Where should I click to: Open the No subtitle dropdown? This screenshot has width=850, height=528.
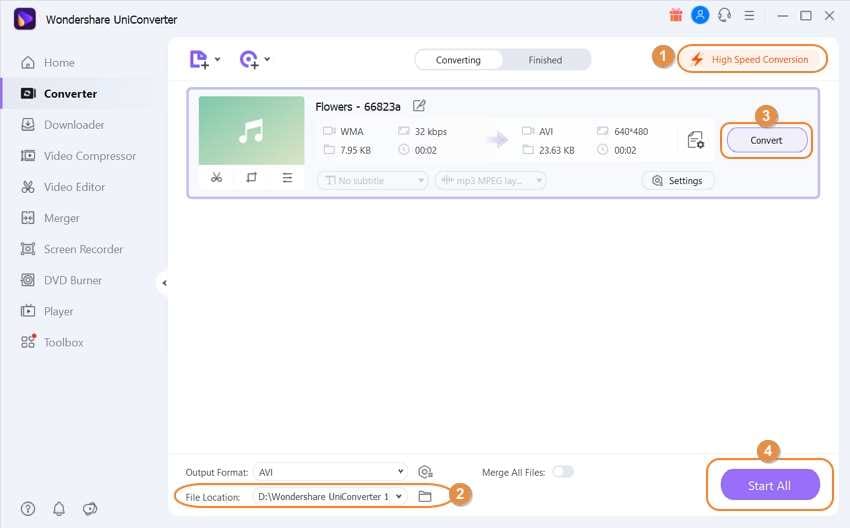point(373,181)
